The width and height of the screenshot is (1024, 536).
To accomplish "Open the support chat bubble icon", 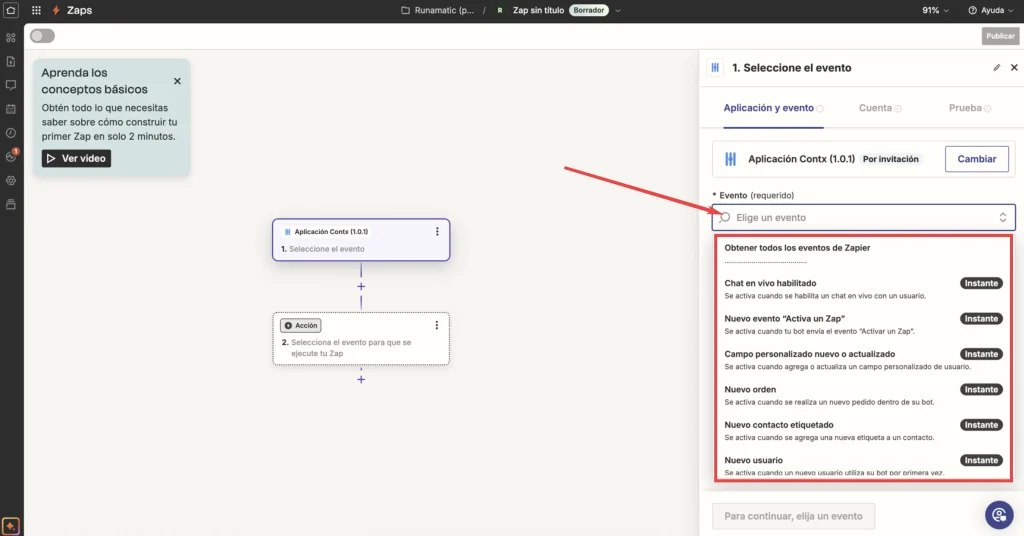I will [999, 514].
